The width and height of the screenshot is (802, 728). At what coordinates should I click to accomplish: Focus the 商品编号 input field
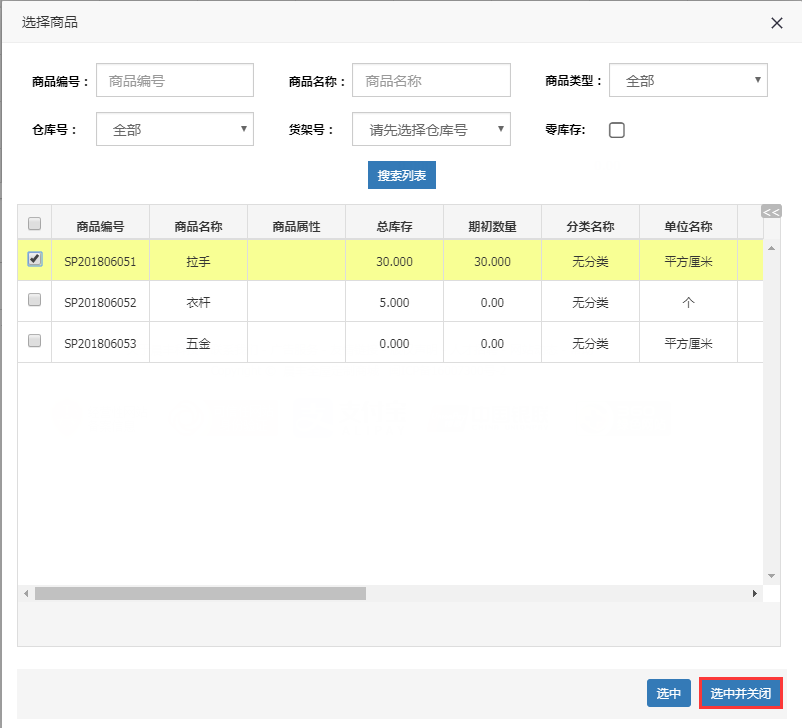point(175,80)
